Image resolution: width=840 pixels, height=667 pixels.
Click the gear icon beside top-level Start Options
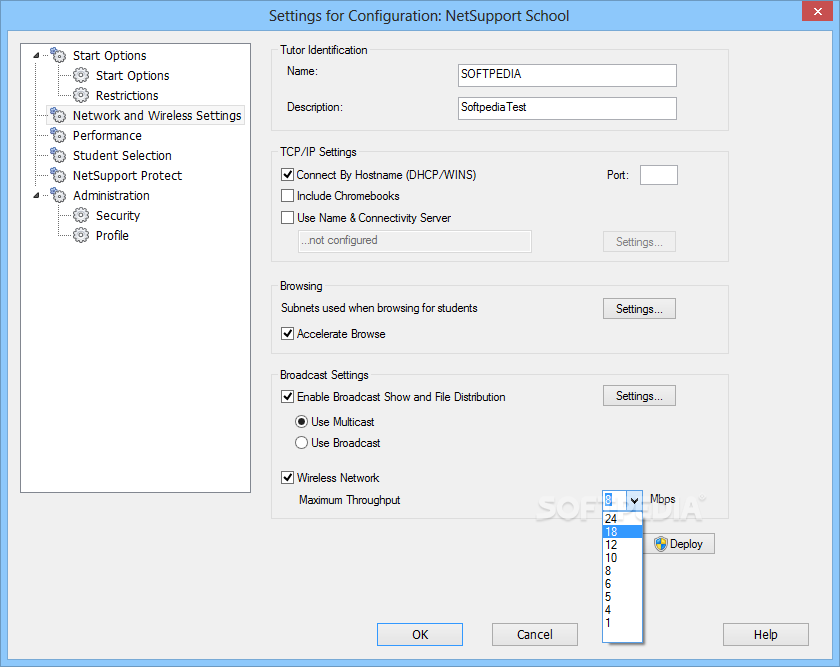[58, 55]
